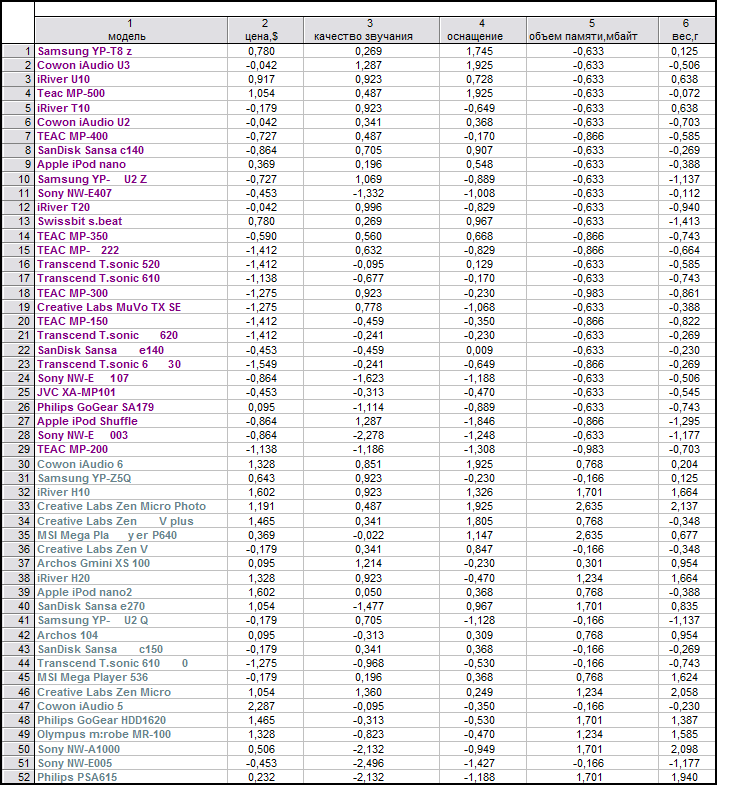The width and height of the screenshot is (738, 792).
Task: Click the Philips GoGear HDD1620 cell
Action: (x=131, y=721)
